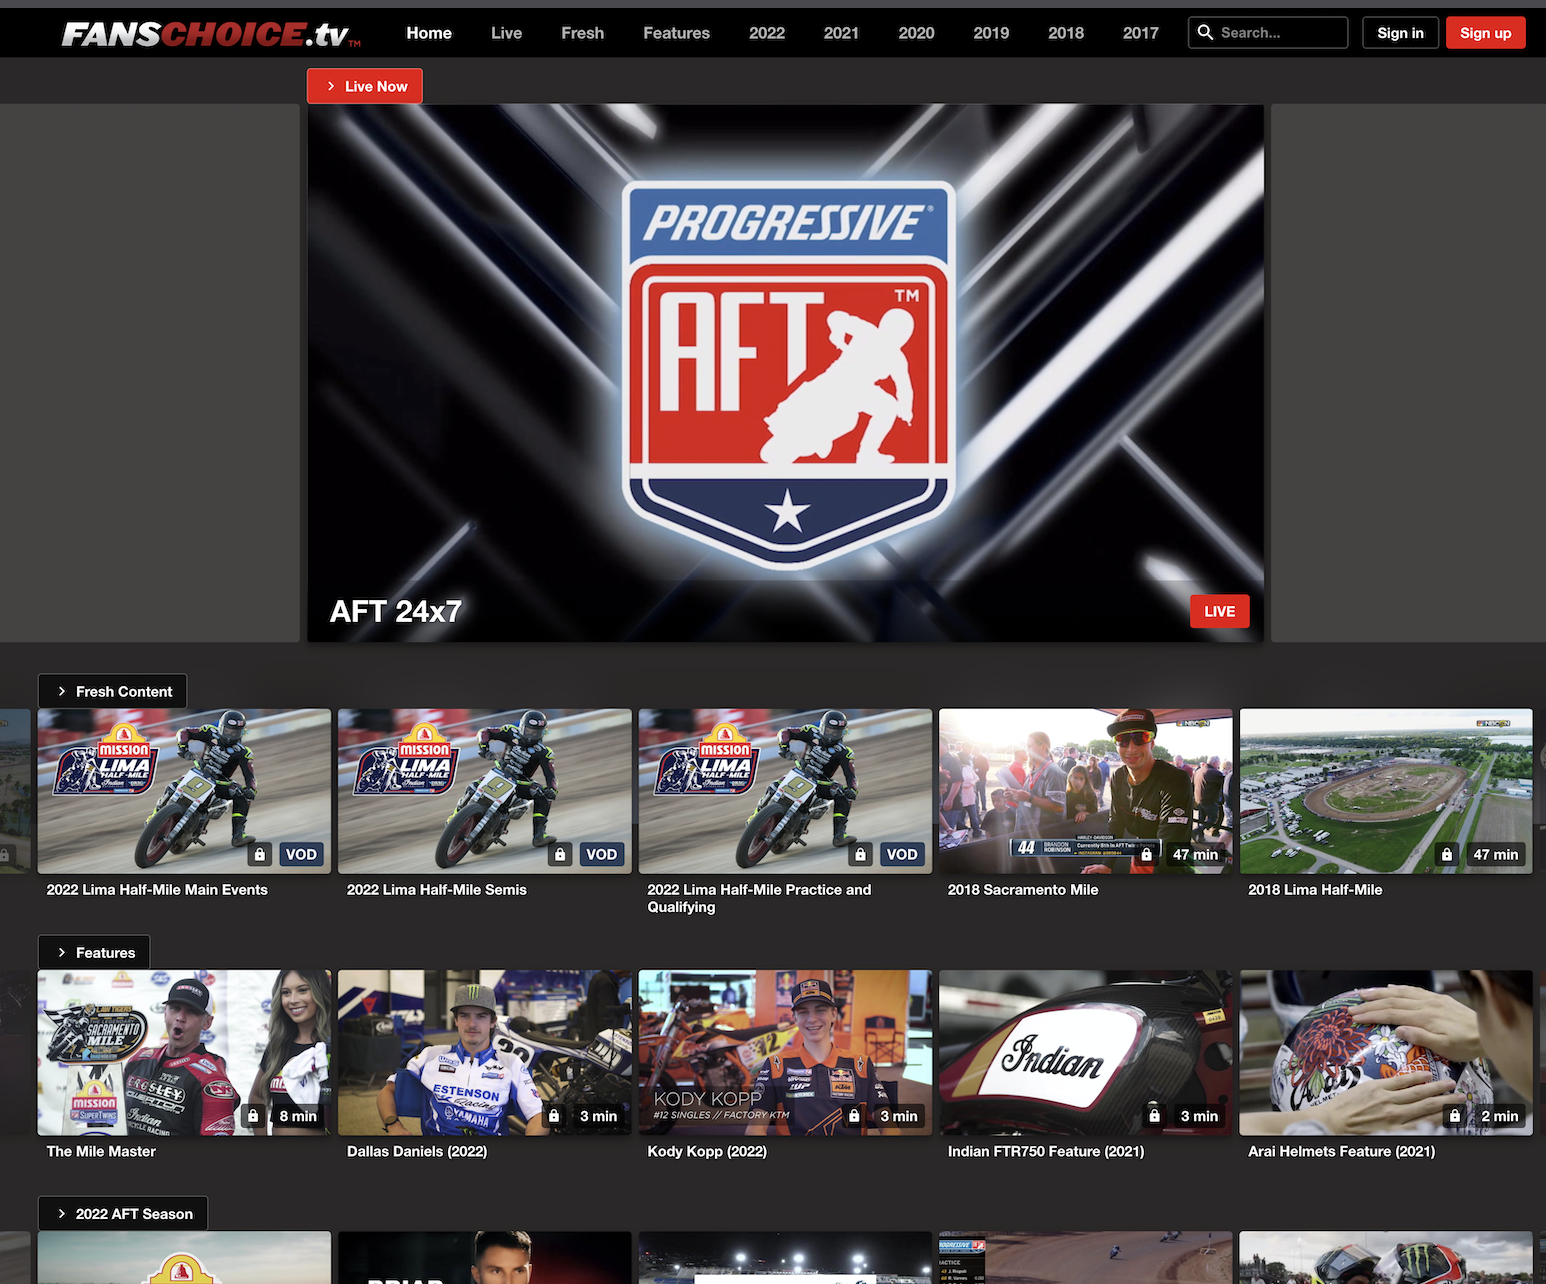This screenshot has width=1546, height=1284.
Task: Open the Dallas Daniels (2022) thumbnail
Action: 485,1053
